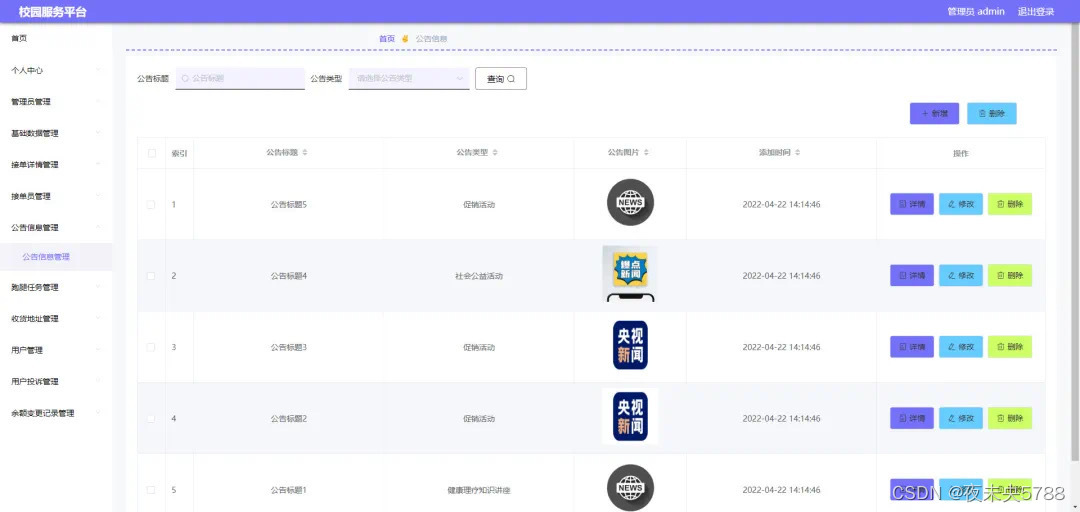Click 修改 for 公告标题5 row

point(960,204)
